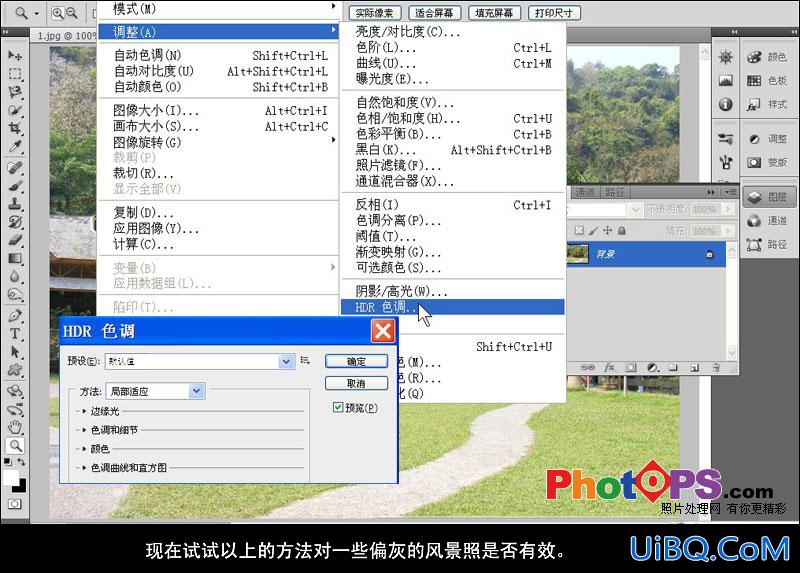Select the Custom Shape tool
The height and width of the screenshot is (573, 800).
point(15,370)
